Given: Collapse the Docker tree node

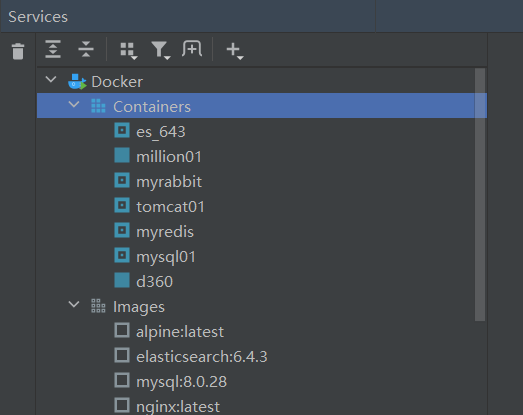Looking at the screenshot, I should click(x=51, y=79).
